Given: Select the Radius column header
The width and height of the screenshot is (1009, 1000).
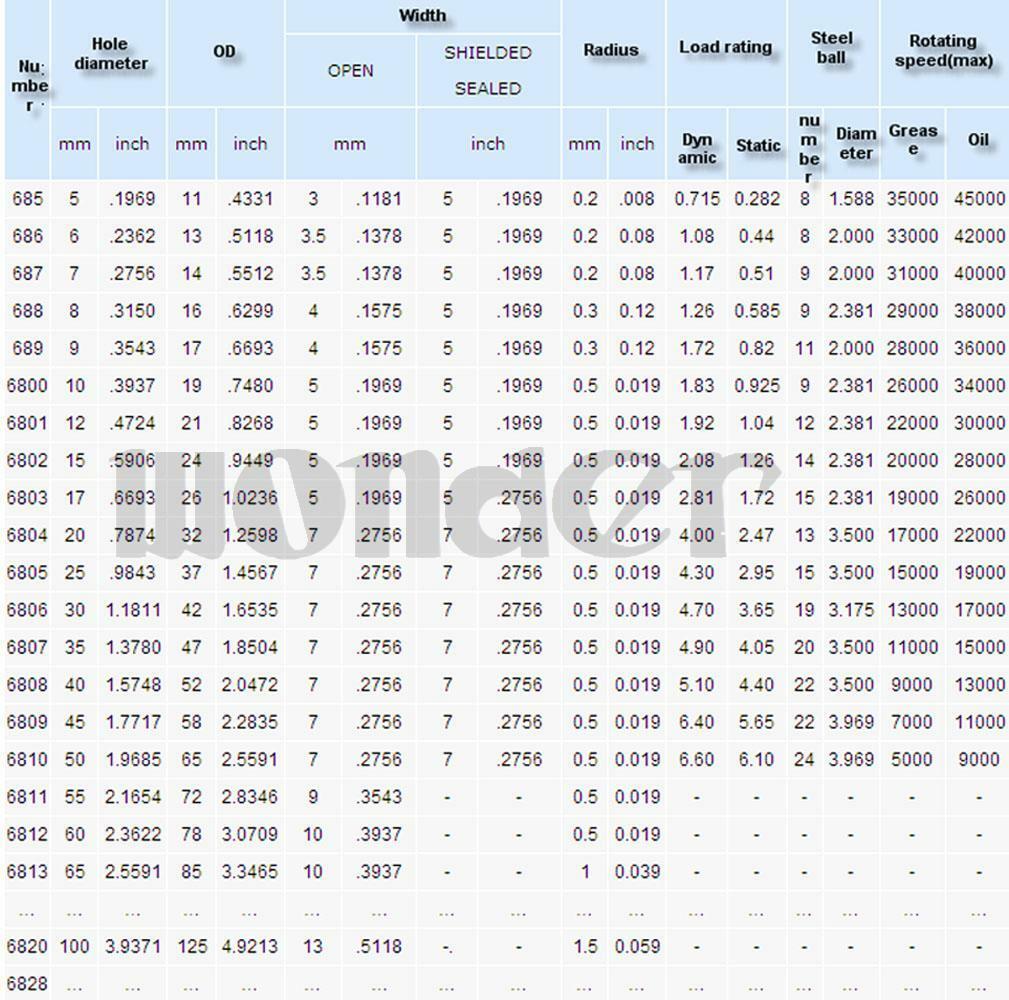Looking at the screenshot, I should [x=613, y=51].
